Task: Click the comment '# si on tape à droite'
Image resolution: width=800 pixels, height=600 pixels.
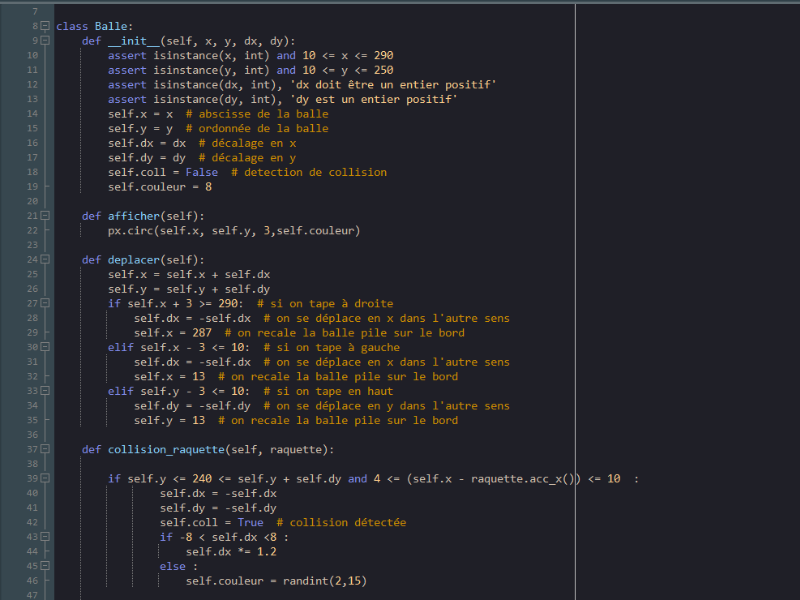Action: (325, 304)
